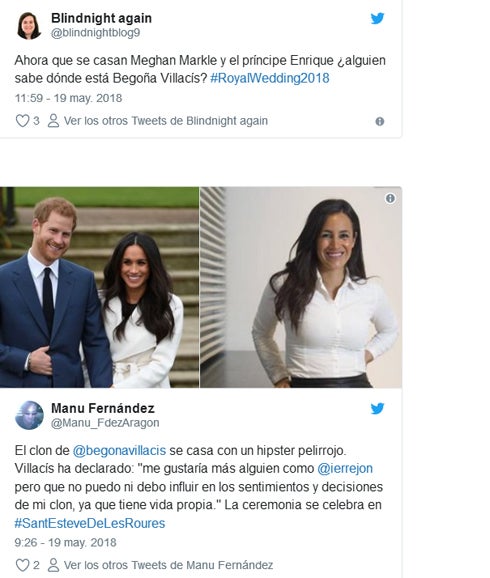Click Twitter bird icon on Blindnight tweet
490x578 pixels.
tap(377, 18)
